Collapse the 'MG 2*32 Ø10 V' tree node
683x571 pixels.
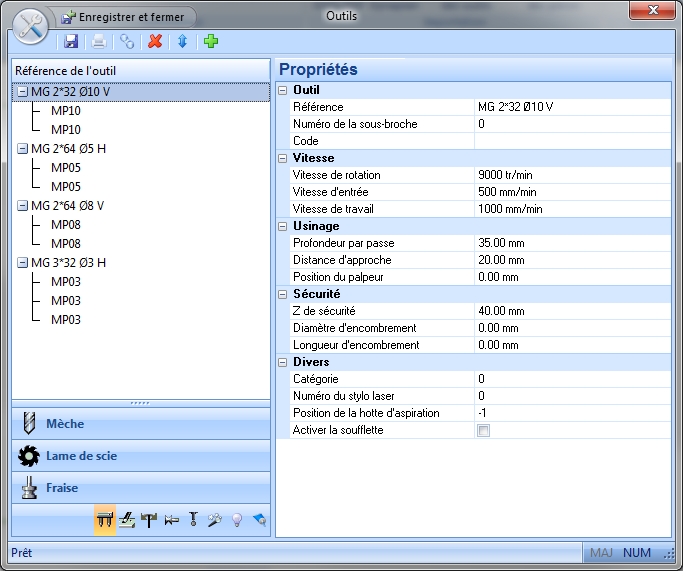click(x=22, y=92)
